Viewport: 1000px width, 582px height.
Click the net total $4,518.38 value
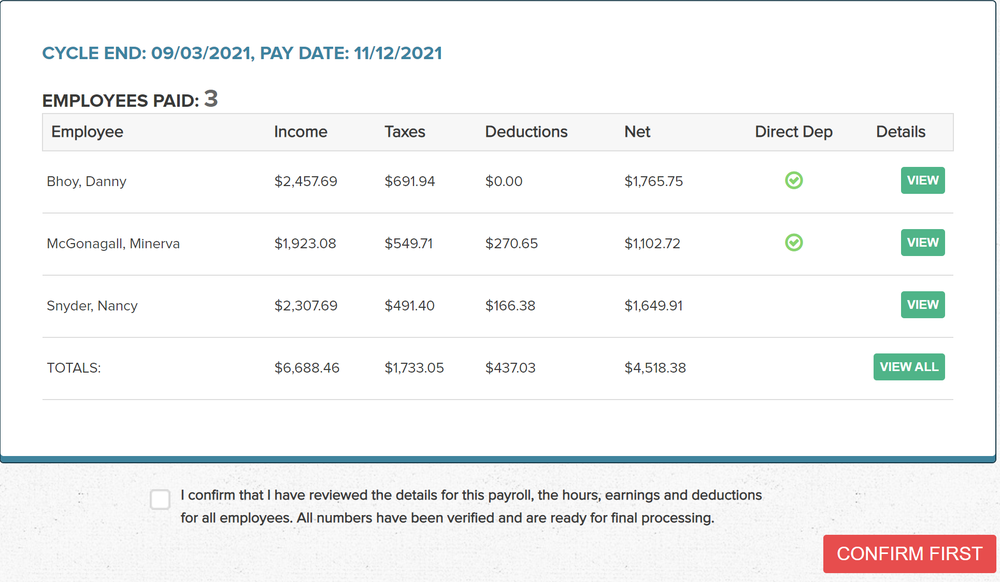pyautogui.click(x=654, y=367)
